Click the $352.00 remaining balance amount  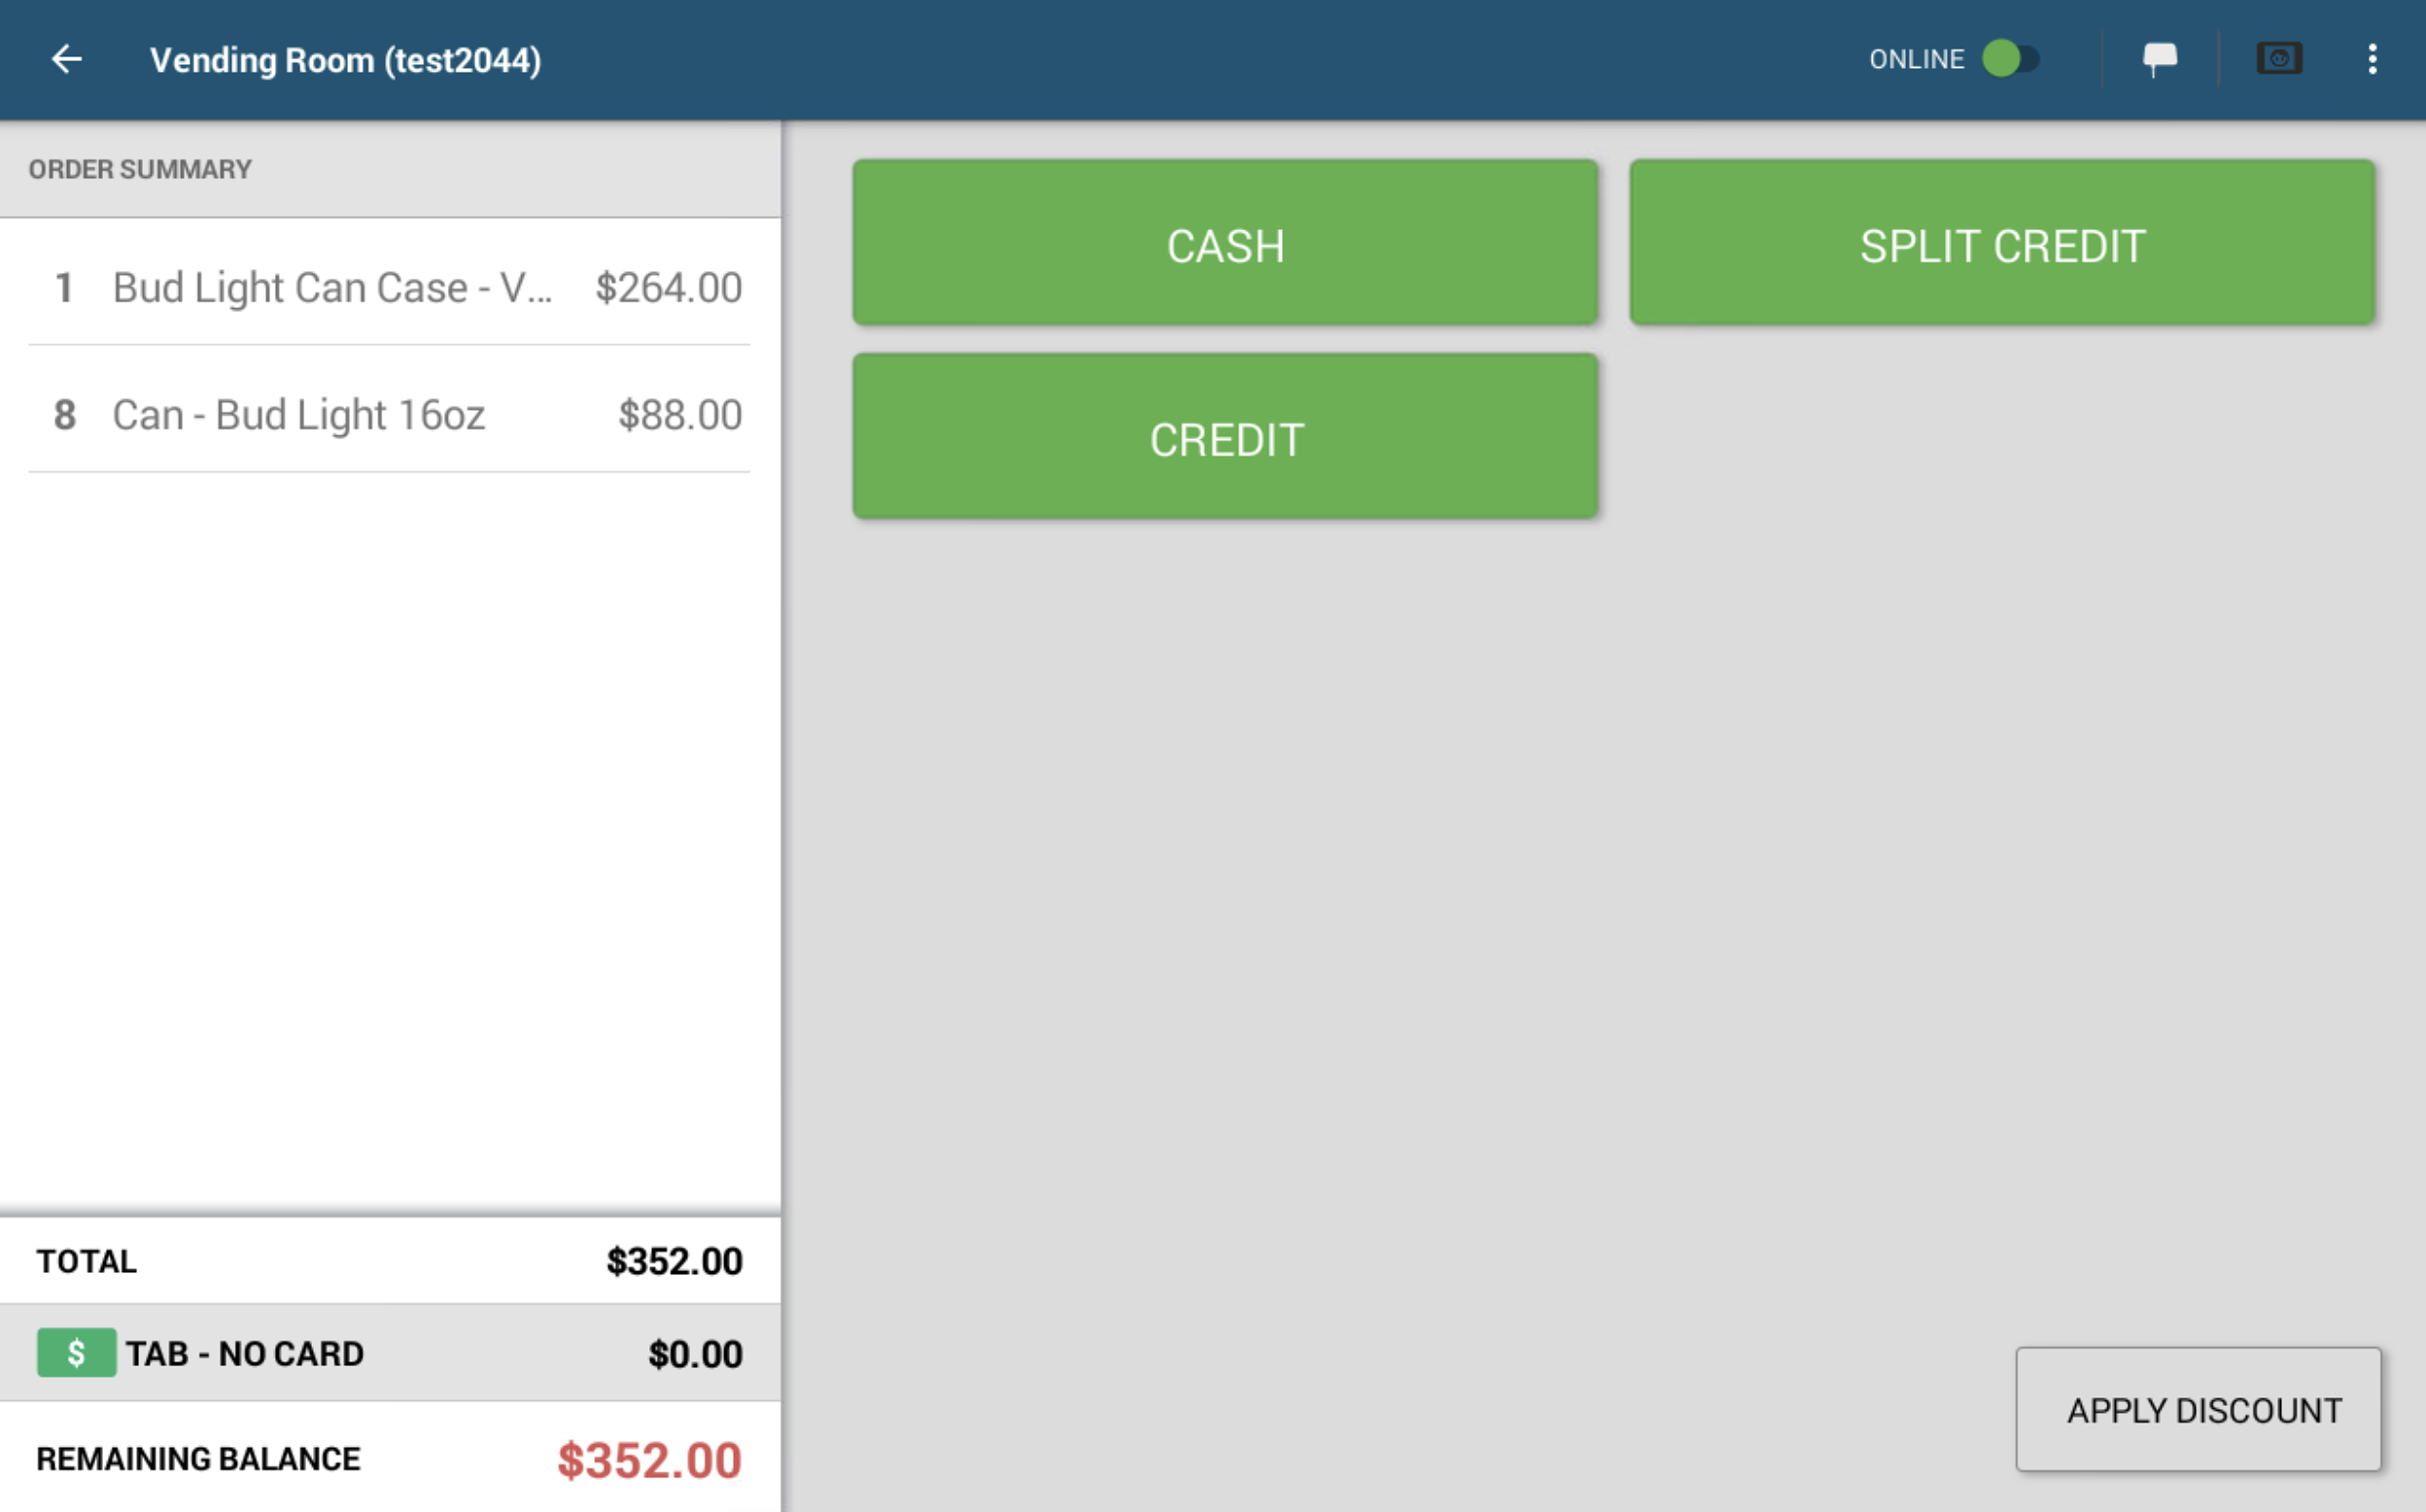(649, 1460)
